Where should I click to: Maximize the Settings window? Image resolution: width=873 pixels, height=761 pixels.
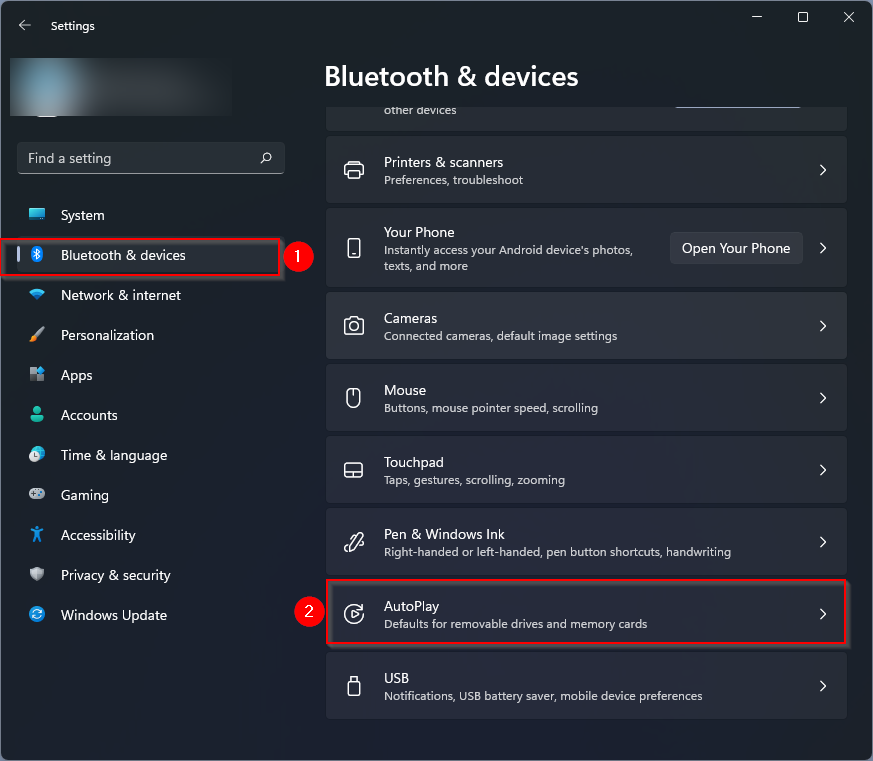803,17
